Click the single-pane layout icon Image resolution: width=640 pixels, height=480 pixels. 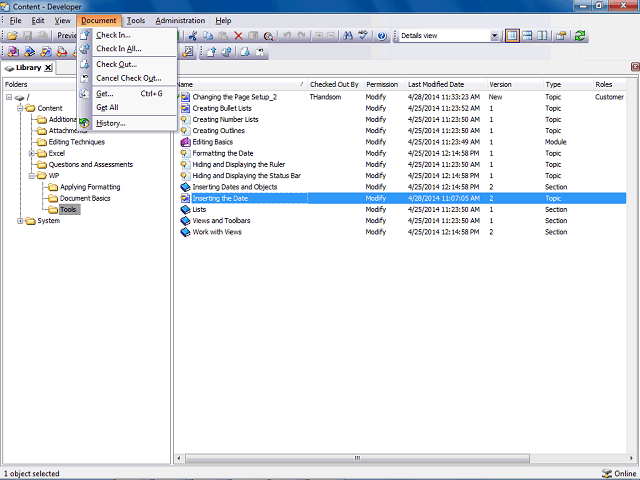(512, 36)
